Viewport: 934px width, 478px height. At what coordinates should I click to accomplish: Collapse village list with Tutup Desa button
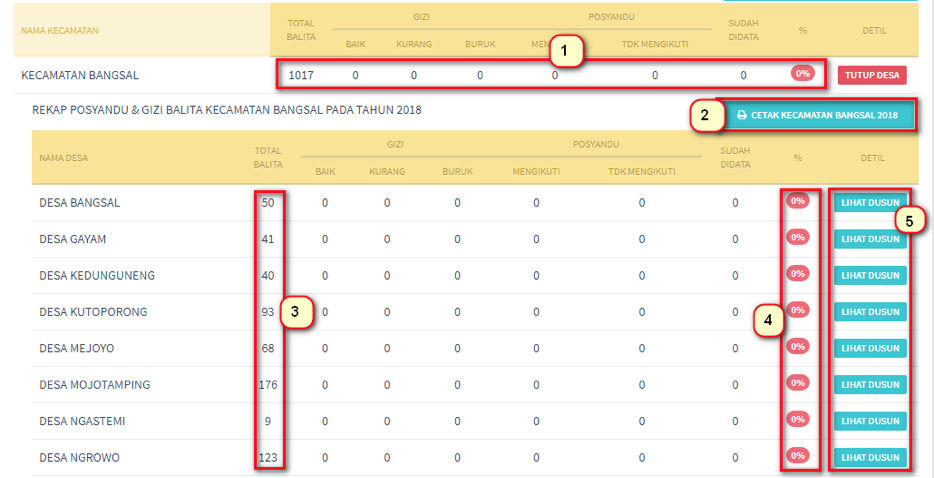coord(872,74)
